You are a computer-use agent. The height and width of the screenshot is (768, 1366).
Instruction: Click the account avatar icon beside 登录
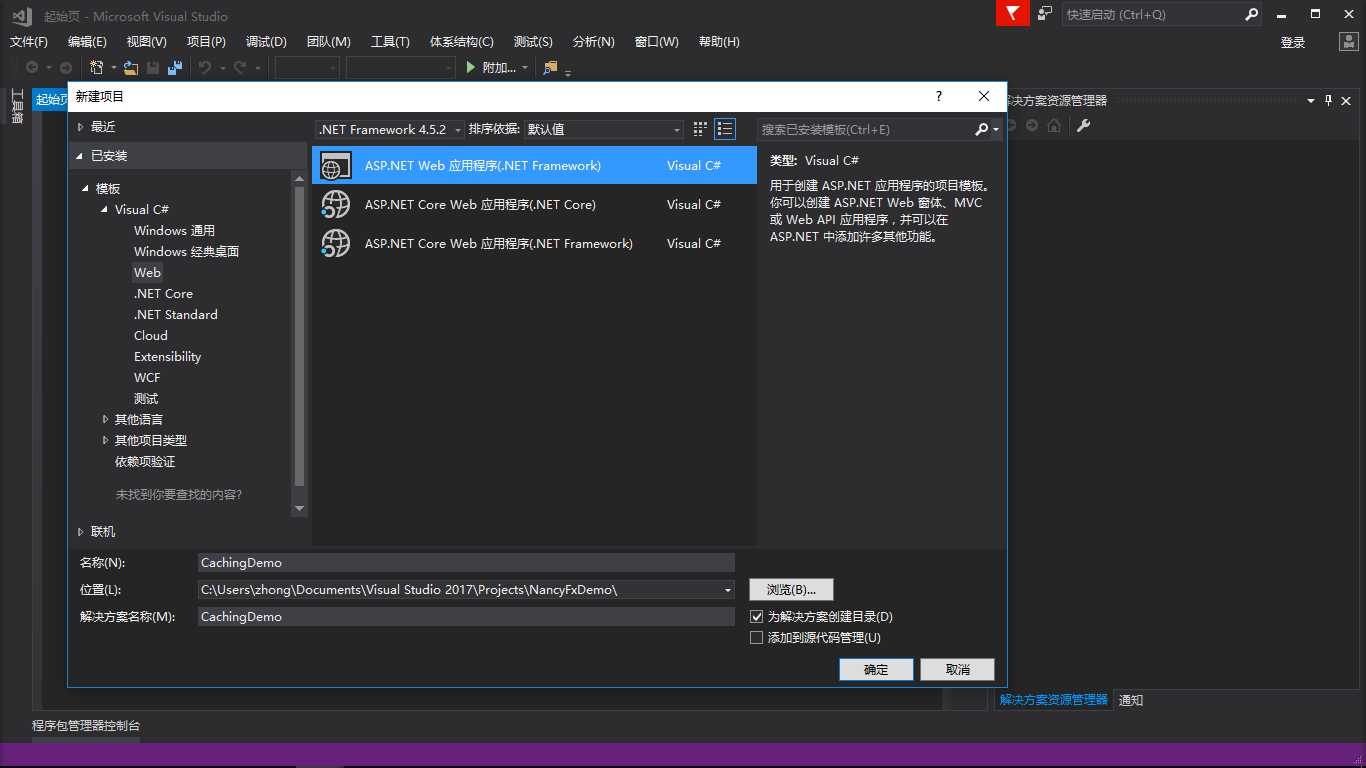click(1348, 41)
